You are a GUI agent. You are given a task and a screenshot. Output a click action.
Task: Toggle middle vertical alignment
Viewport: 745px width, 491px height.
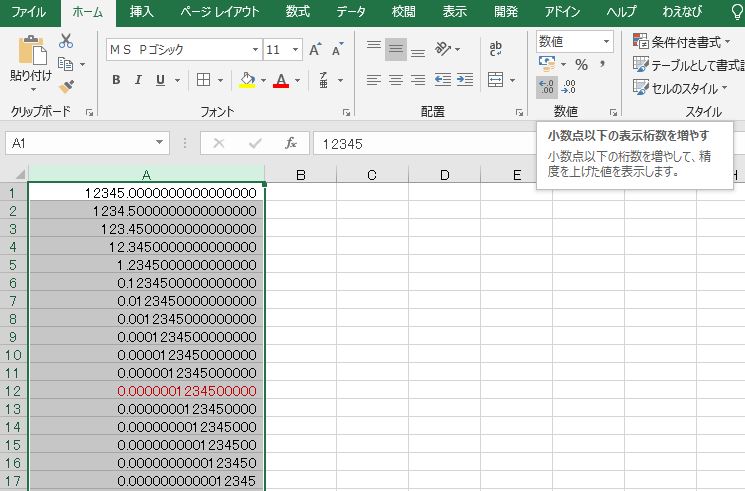(x=396, y=49)
